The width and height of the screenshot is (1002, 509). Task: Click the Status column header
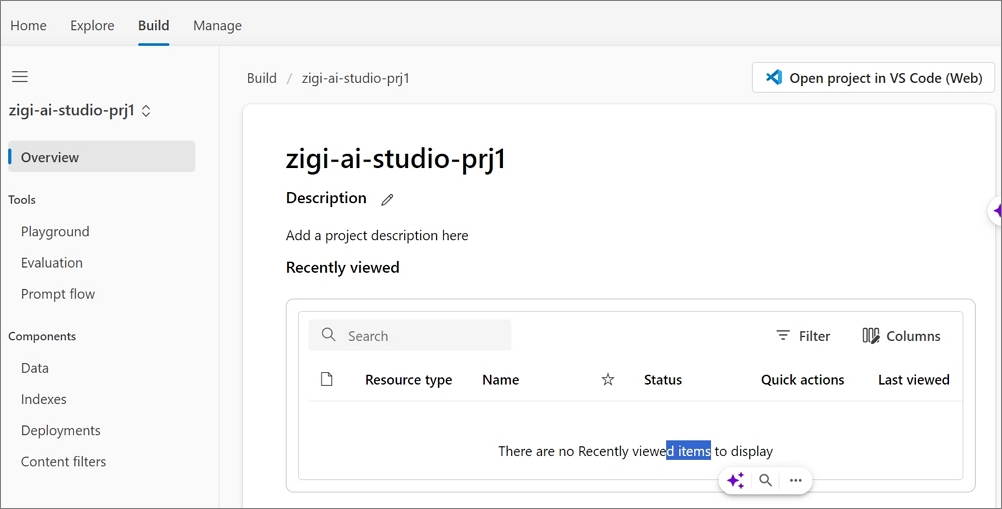(663, 379)
